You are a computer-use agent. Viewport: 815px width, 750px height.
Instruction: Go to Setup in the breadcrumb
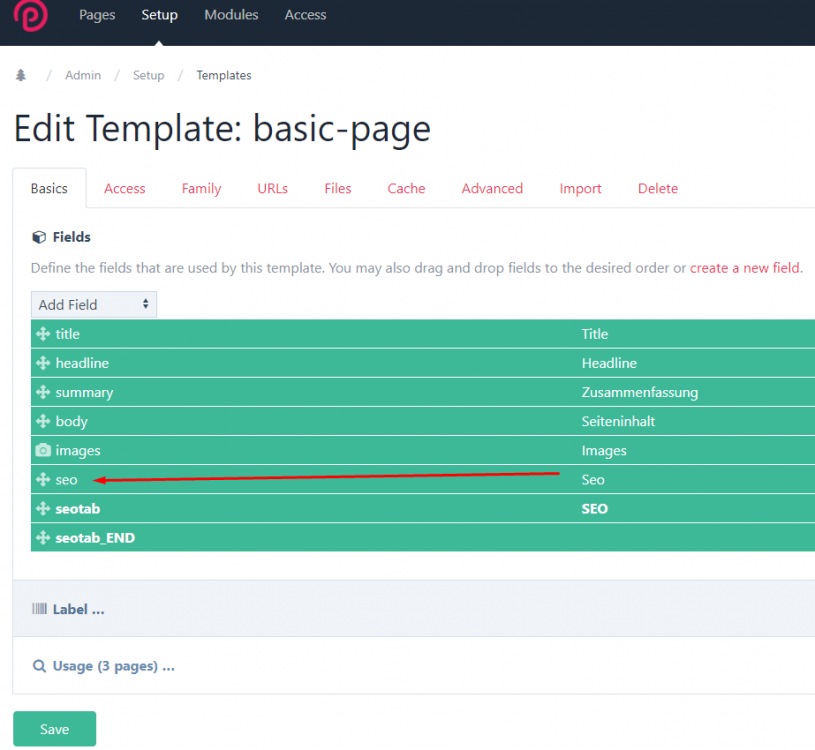(148, 76)
